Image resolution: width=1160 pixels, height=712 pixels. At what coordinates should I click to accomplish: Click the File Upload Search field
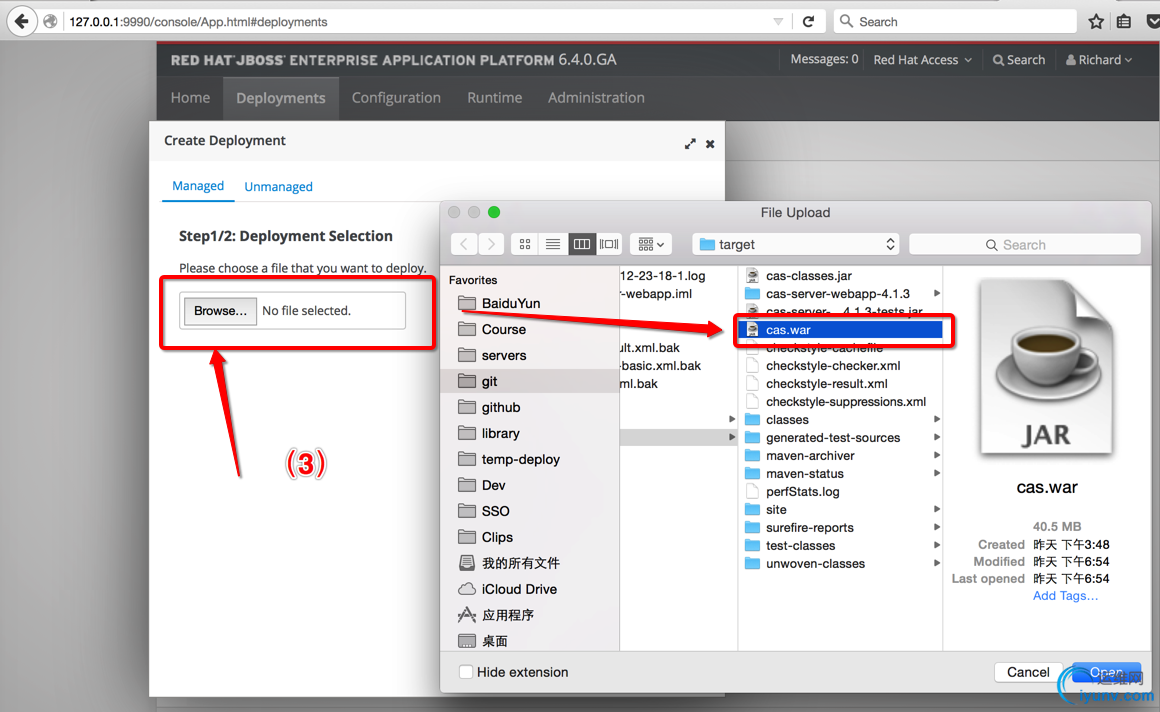click(1025, 245)
